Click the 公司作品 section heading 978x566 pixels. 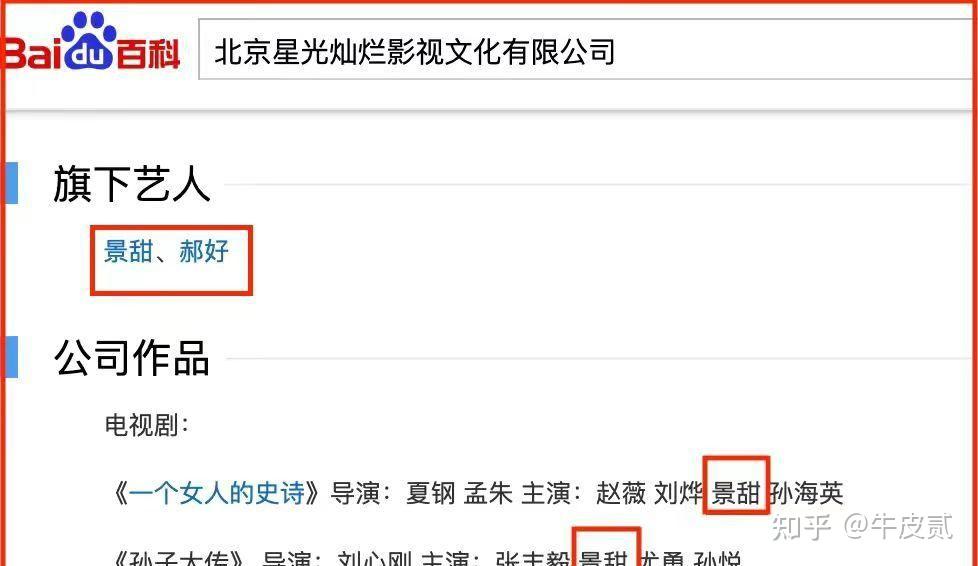click(132, 358)
